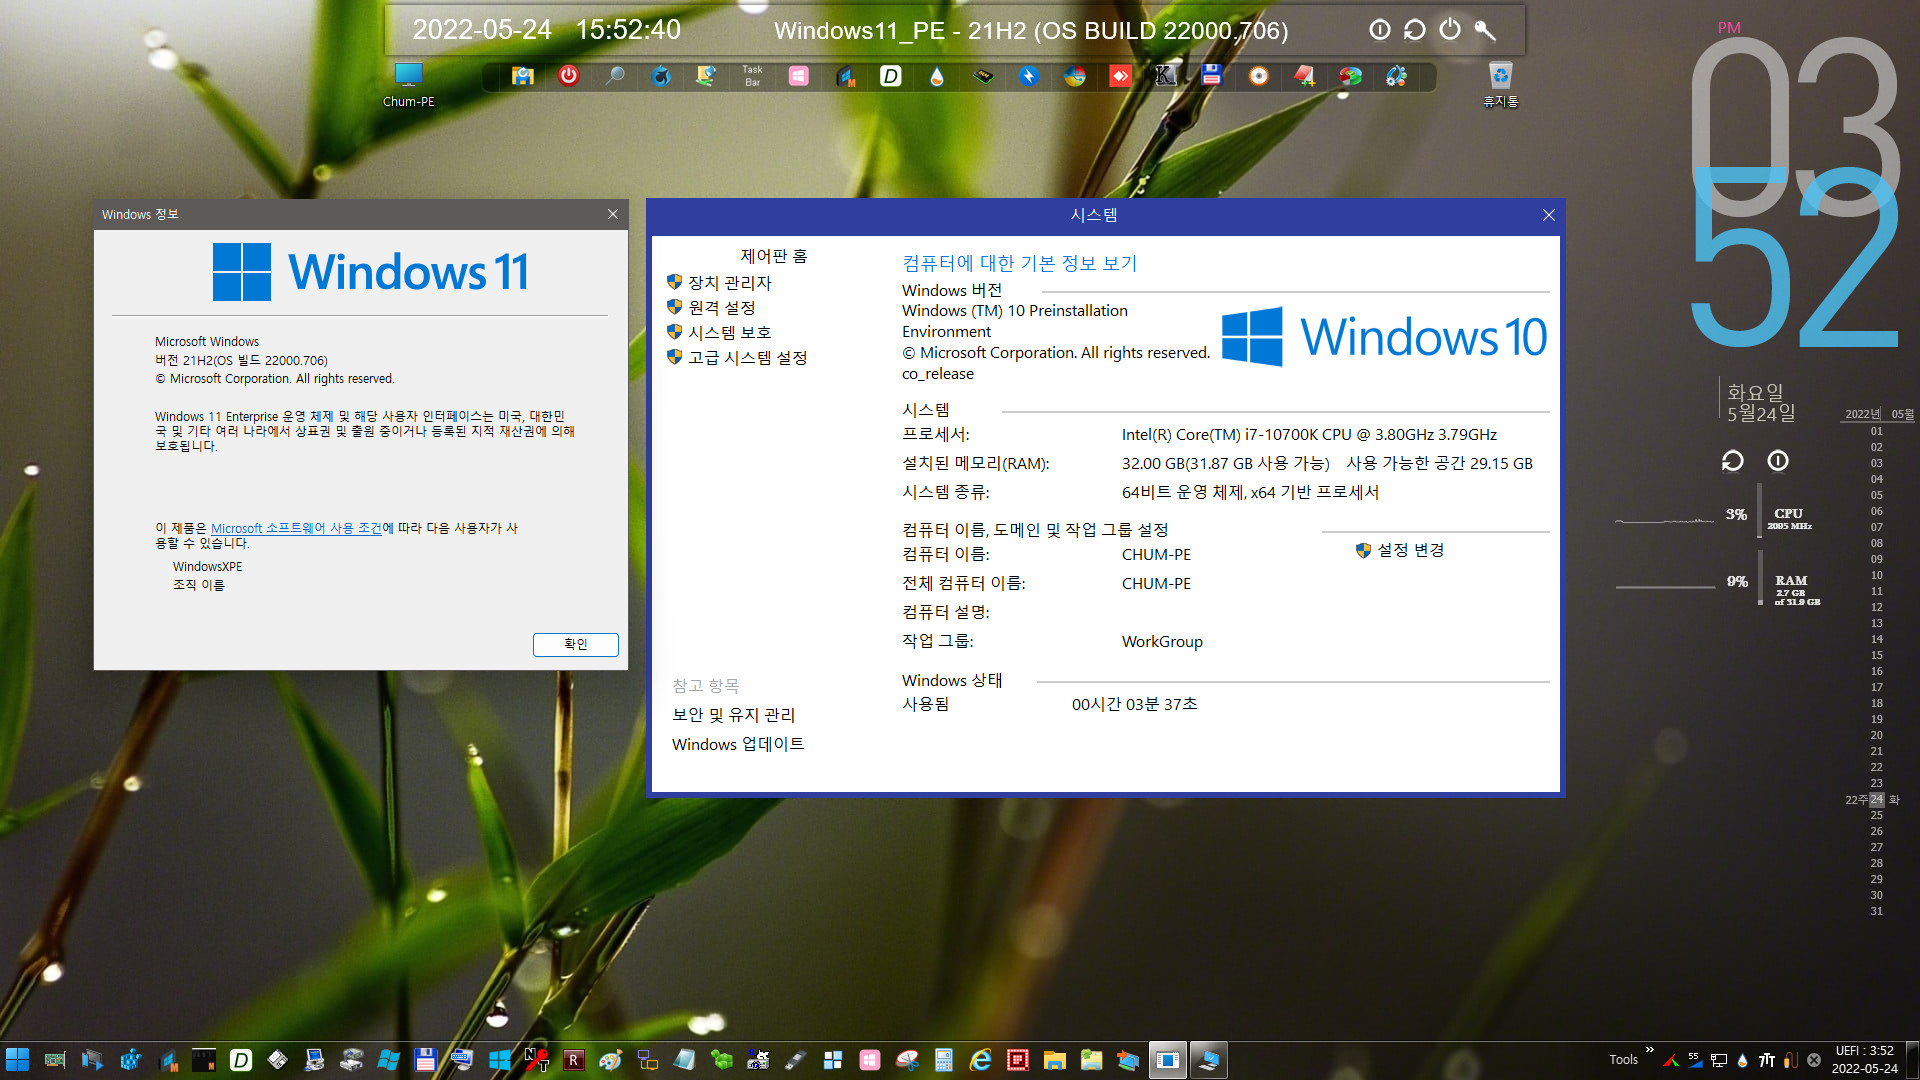The width and height of the screenshot is (1920, 1080).
Task: Click the taskbar clock UEFI 3:52
Action: tap(1864, 1060)
